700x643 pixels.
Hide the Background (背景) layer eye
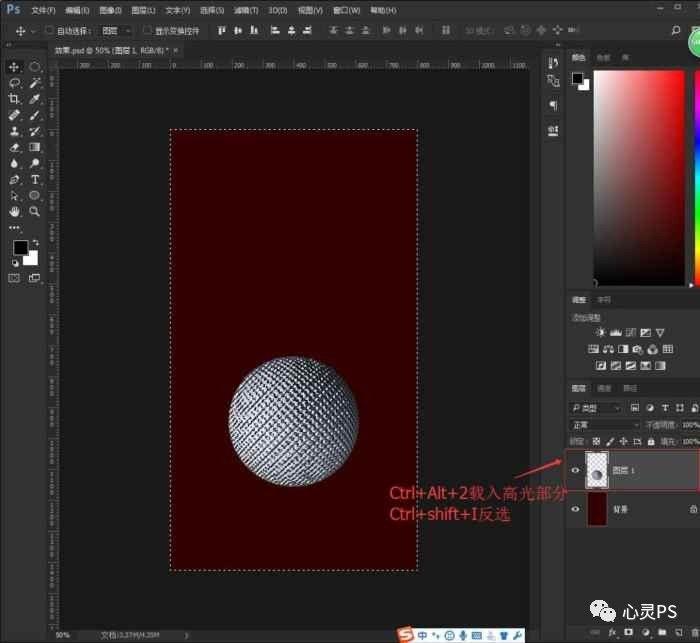pyautogui.click(x=575, y=509)
